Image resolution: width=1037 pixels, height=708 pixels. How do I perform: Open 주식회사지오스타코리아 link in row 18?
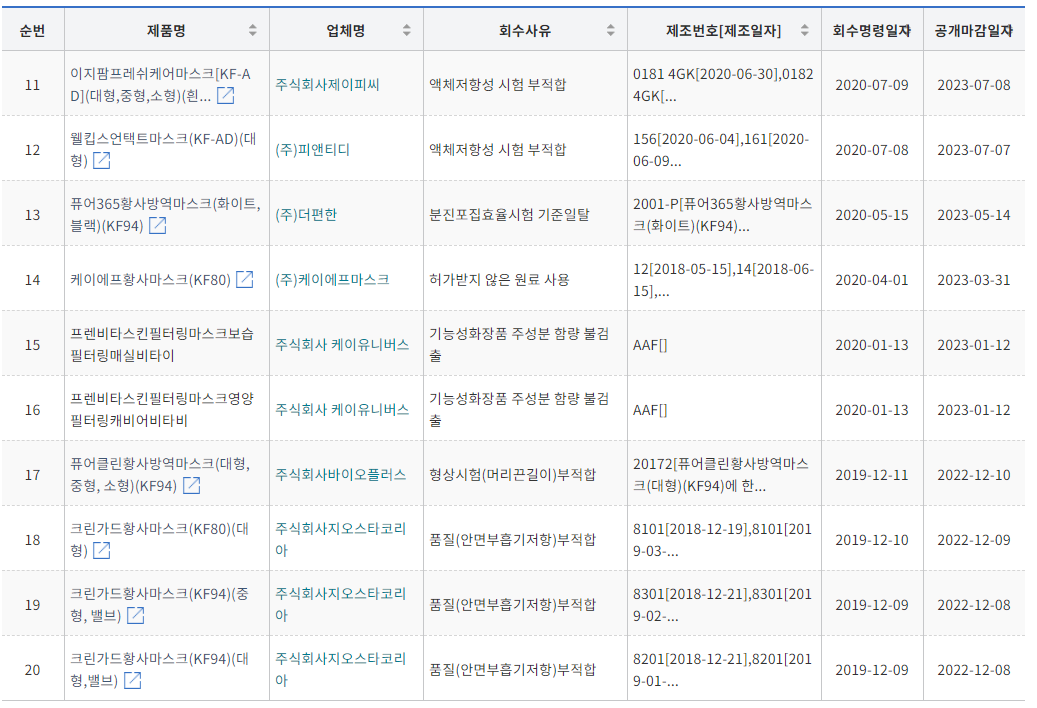point(341,539)
